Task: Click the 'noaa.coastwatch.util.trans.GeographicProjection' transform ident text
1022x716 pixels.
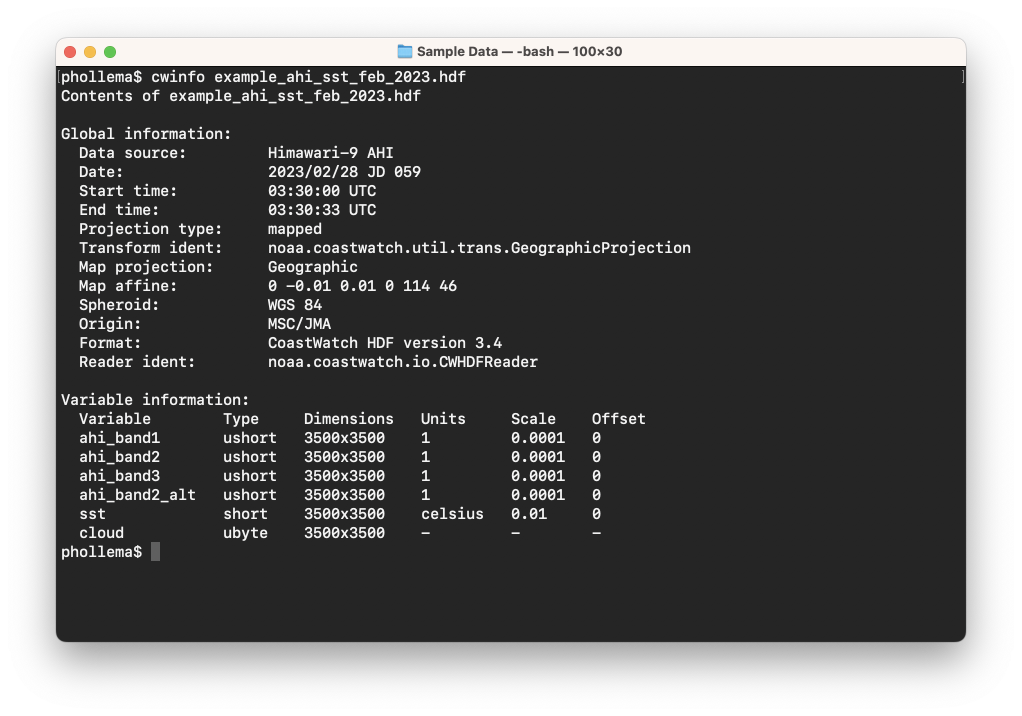Action: pyautogui.click(x=479, y=248)
